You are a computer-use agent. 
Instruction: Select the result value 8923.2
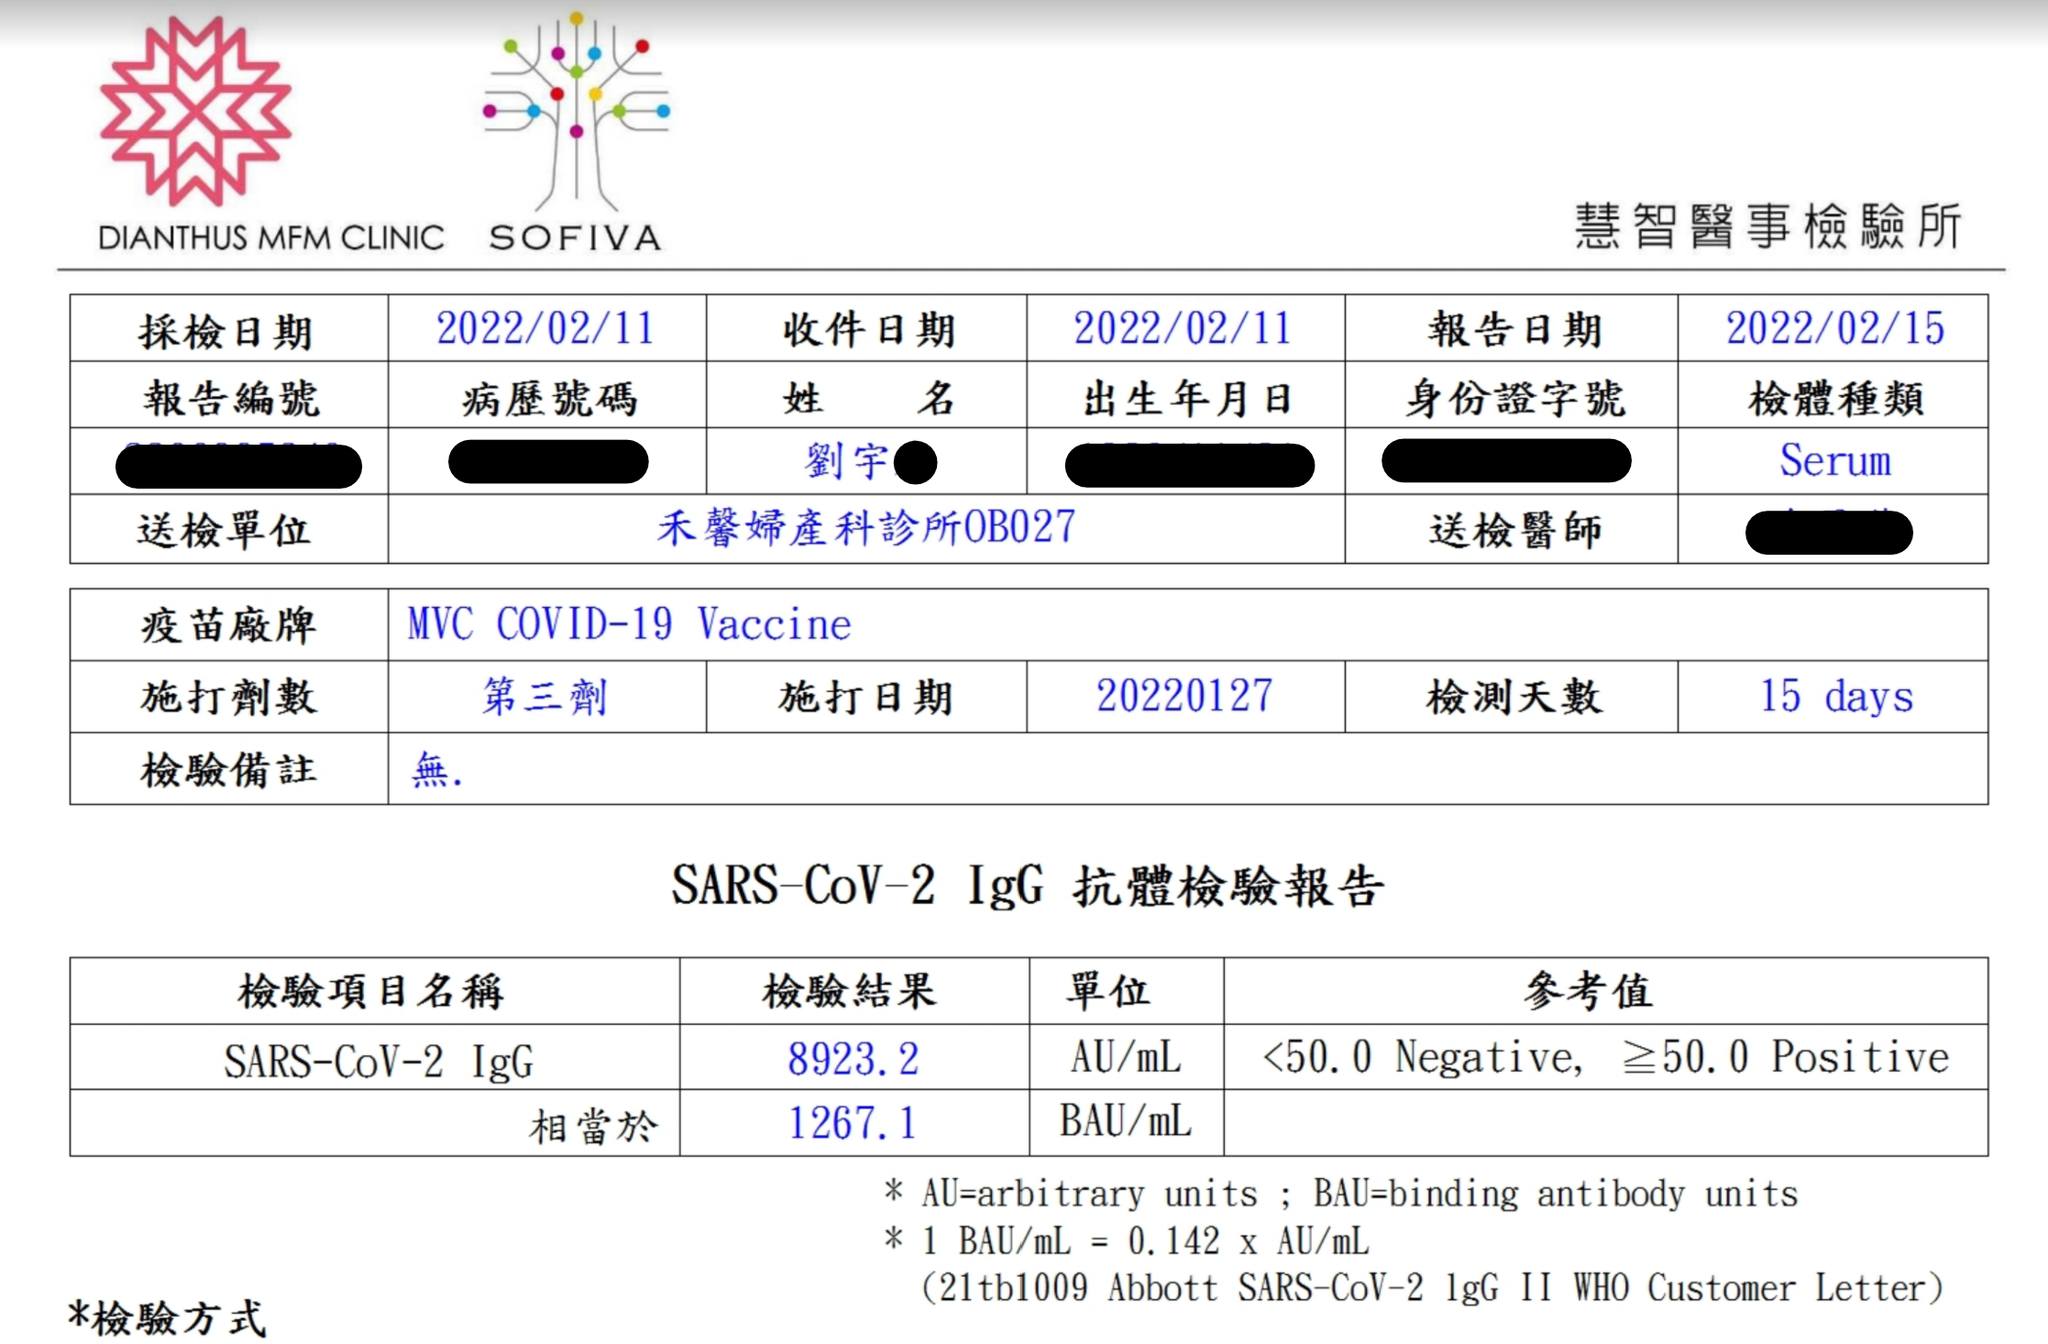pos(853,1059)
